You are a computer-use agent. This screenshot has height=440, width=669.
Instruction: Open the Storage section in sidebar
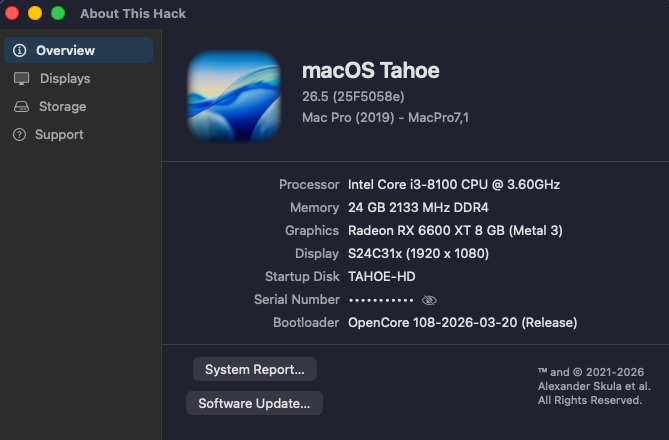pyautogui.click(x=62, y=106)
